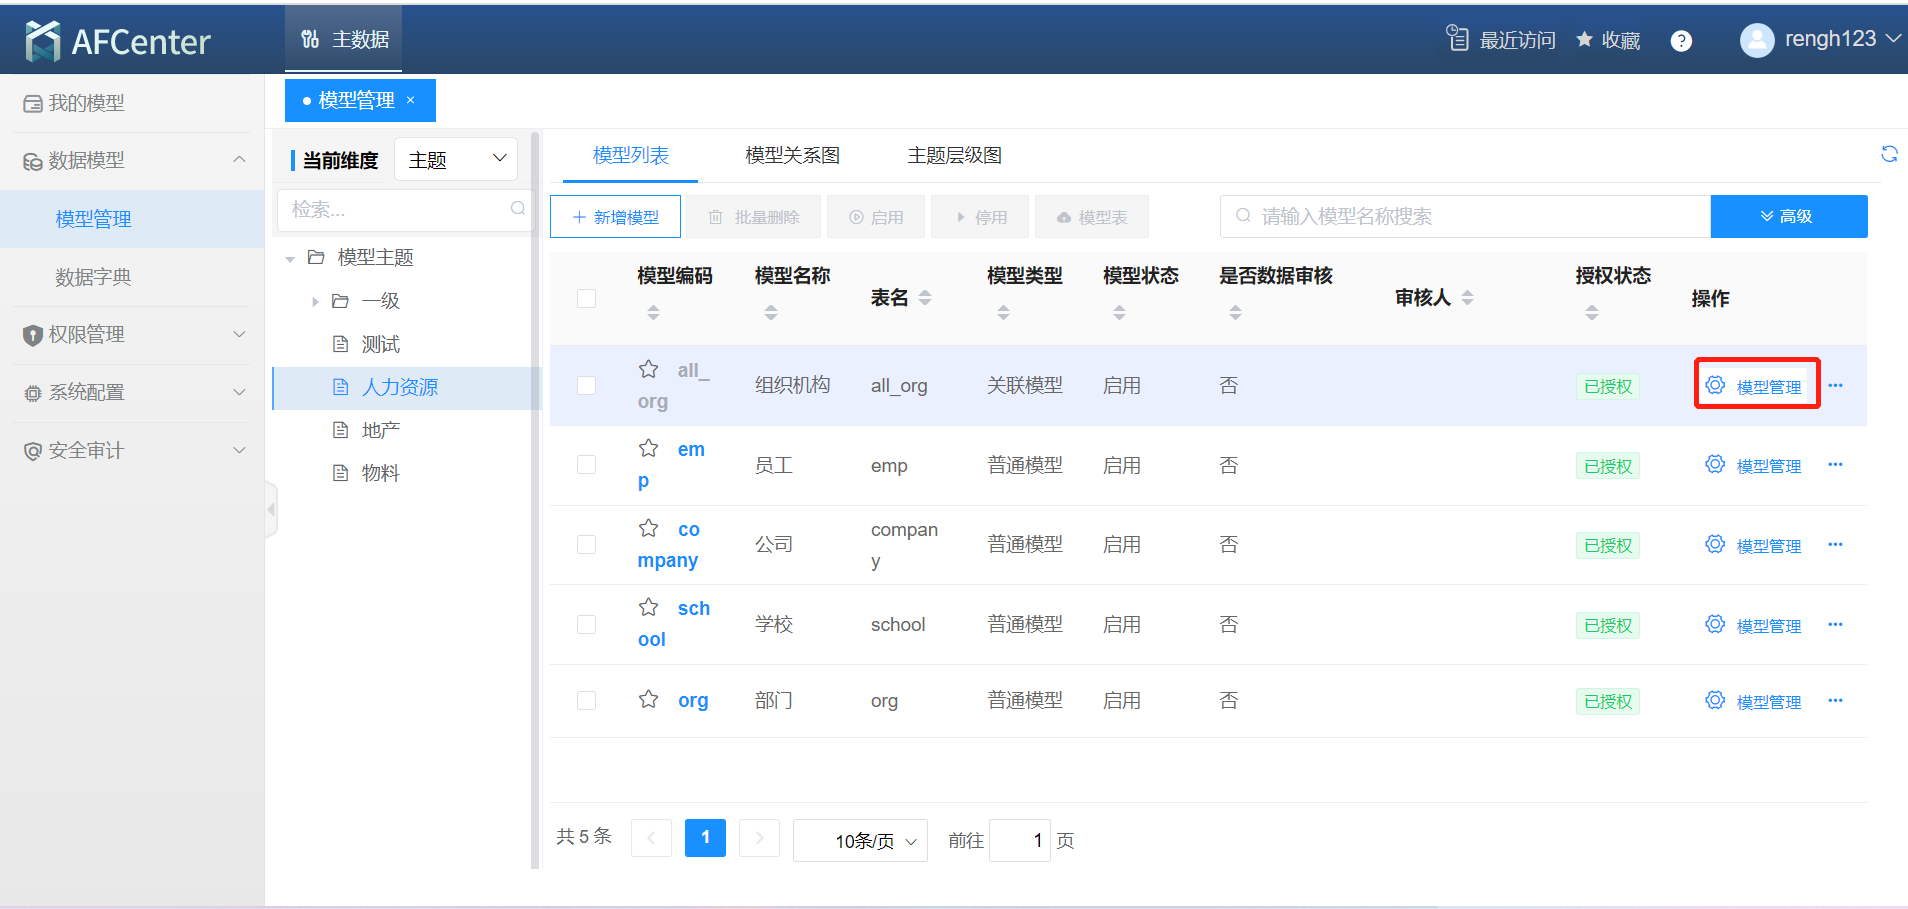Star the org model as favorite
The width and height of the screenshot is (1908, 909).
click(x=649, y=699)
